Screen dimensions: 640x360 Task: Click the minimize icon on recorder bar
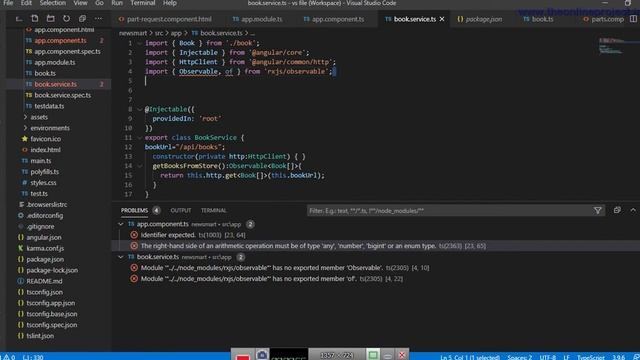pos(387,356)
